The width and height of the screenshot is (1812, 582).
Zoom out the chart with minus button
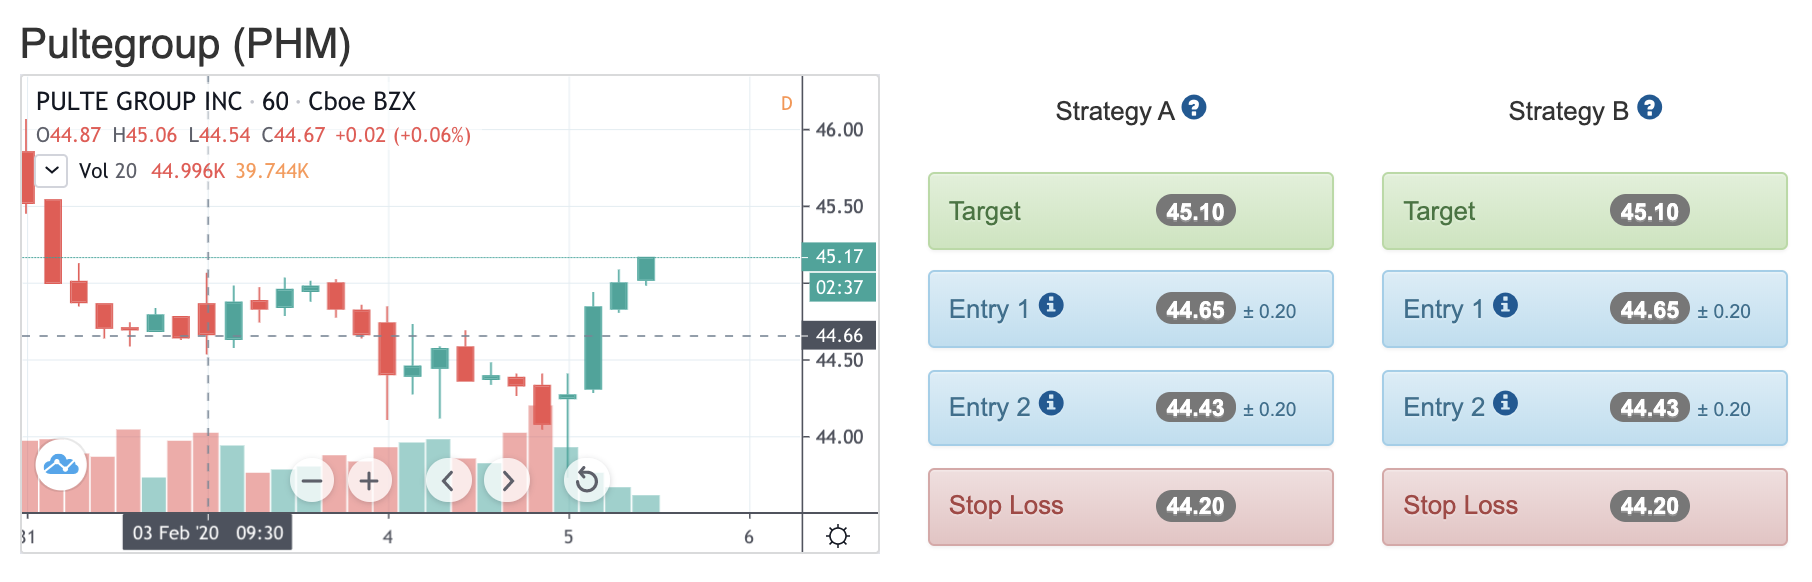pyautogui.click(x=312, y=481)
